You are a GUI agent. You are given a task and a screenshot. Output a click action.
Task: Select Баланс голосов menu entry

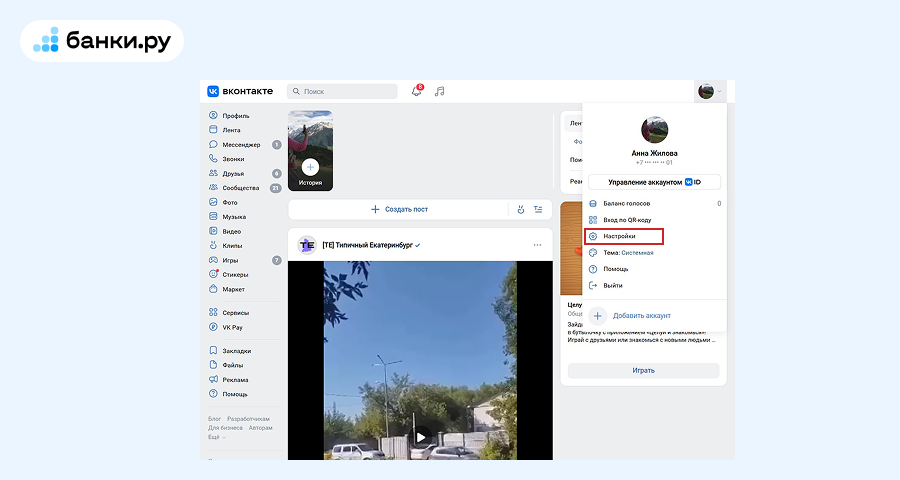click(654, 203)
